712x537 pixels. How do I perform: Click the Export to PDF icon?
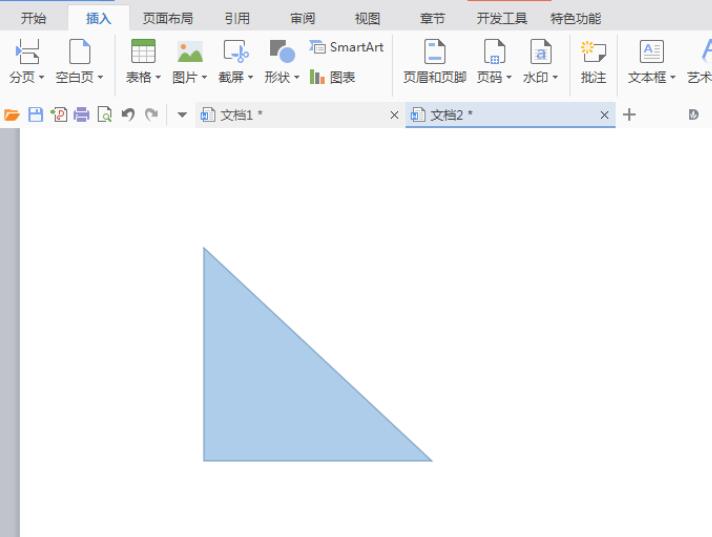[x=59, y=115]
